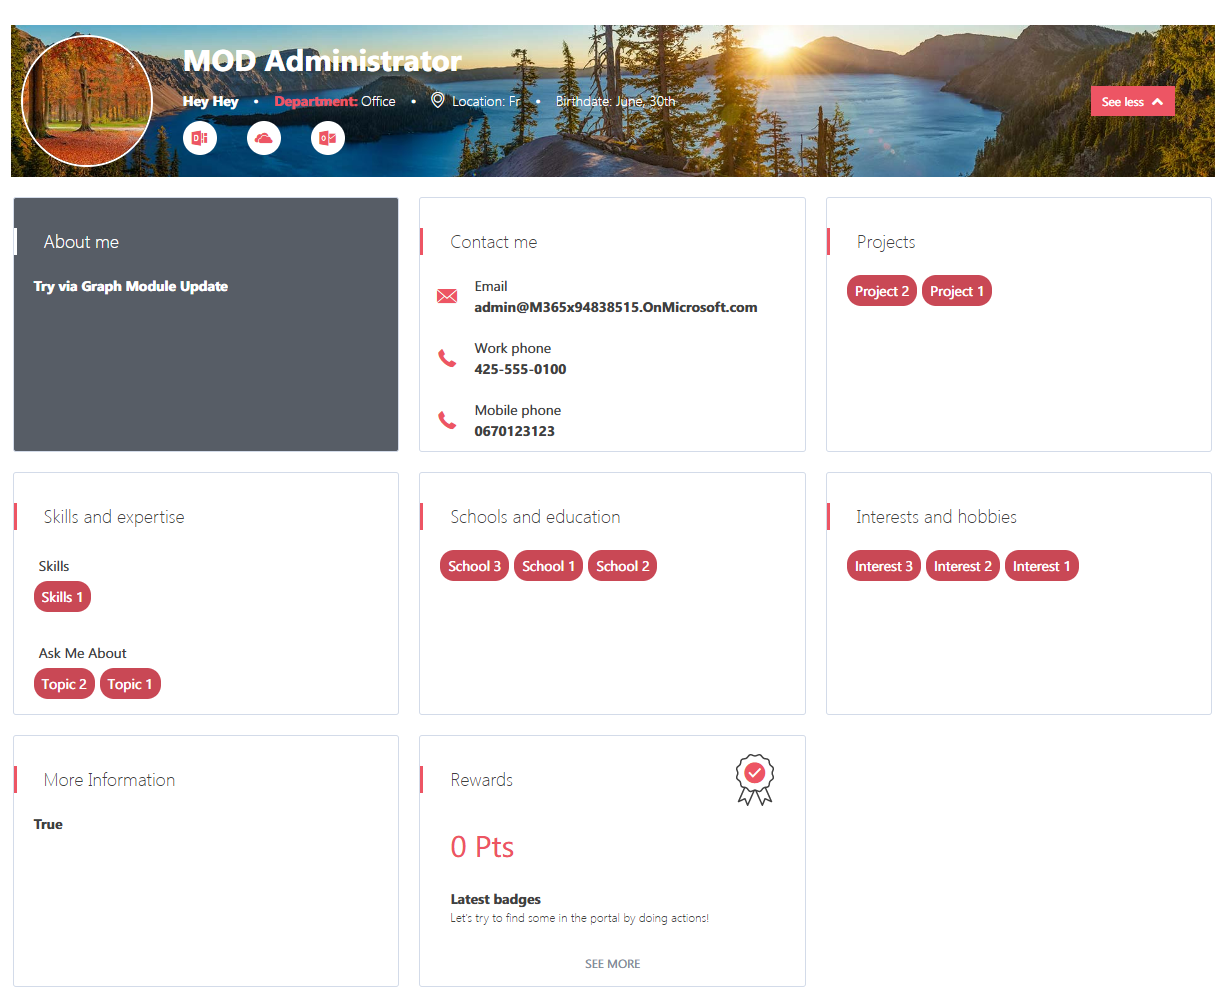Click the Work phone label
This screenshot has height=1003, width=1232.
click(x=513, y=348)
